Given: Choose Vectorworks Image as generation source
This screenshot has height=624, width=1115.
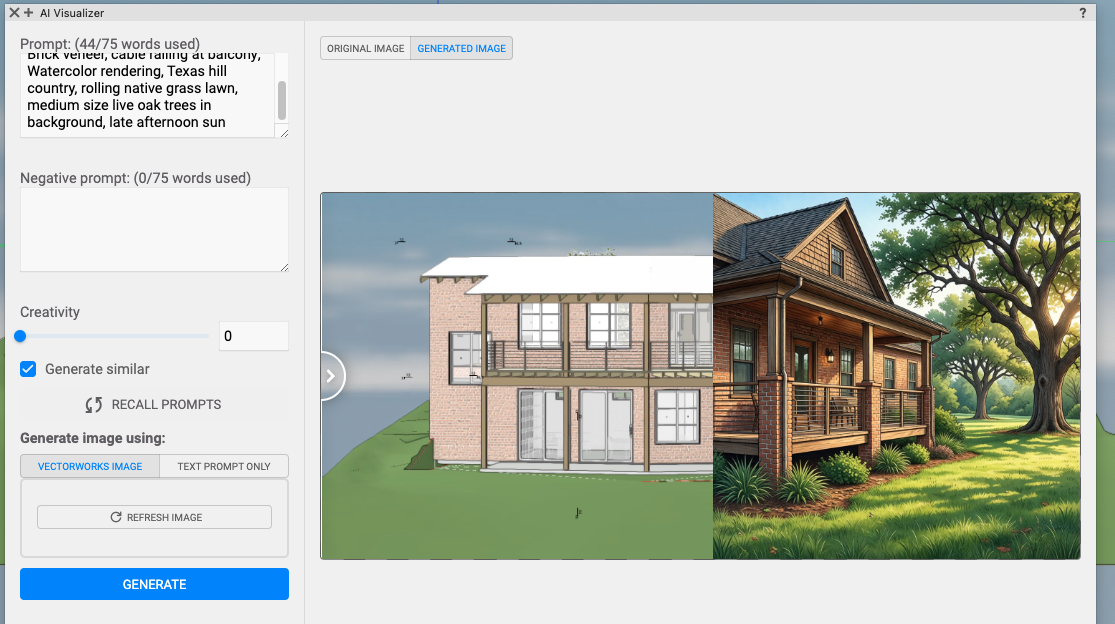Looking at the screenshot, I should click(x=88, y=466).
